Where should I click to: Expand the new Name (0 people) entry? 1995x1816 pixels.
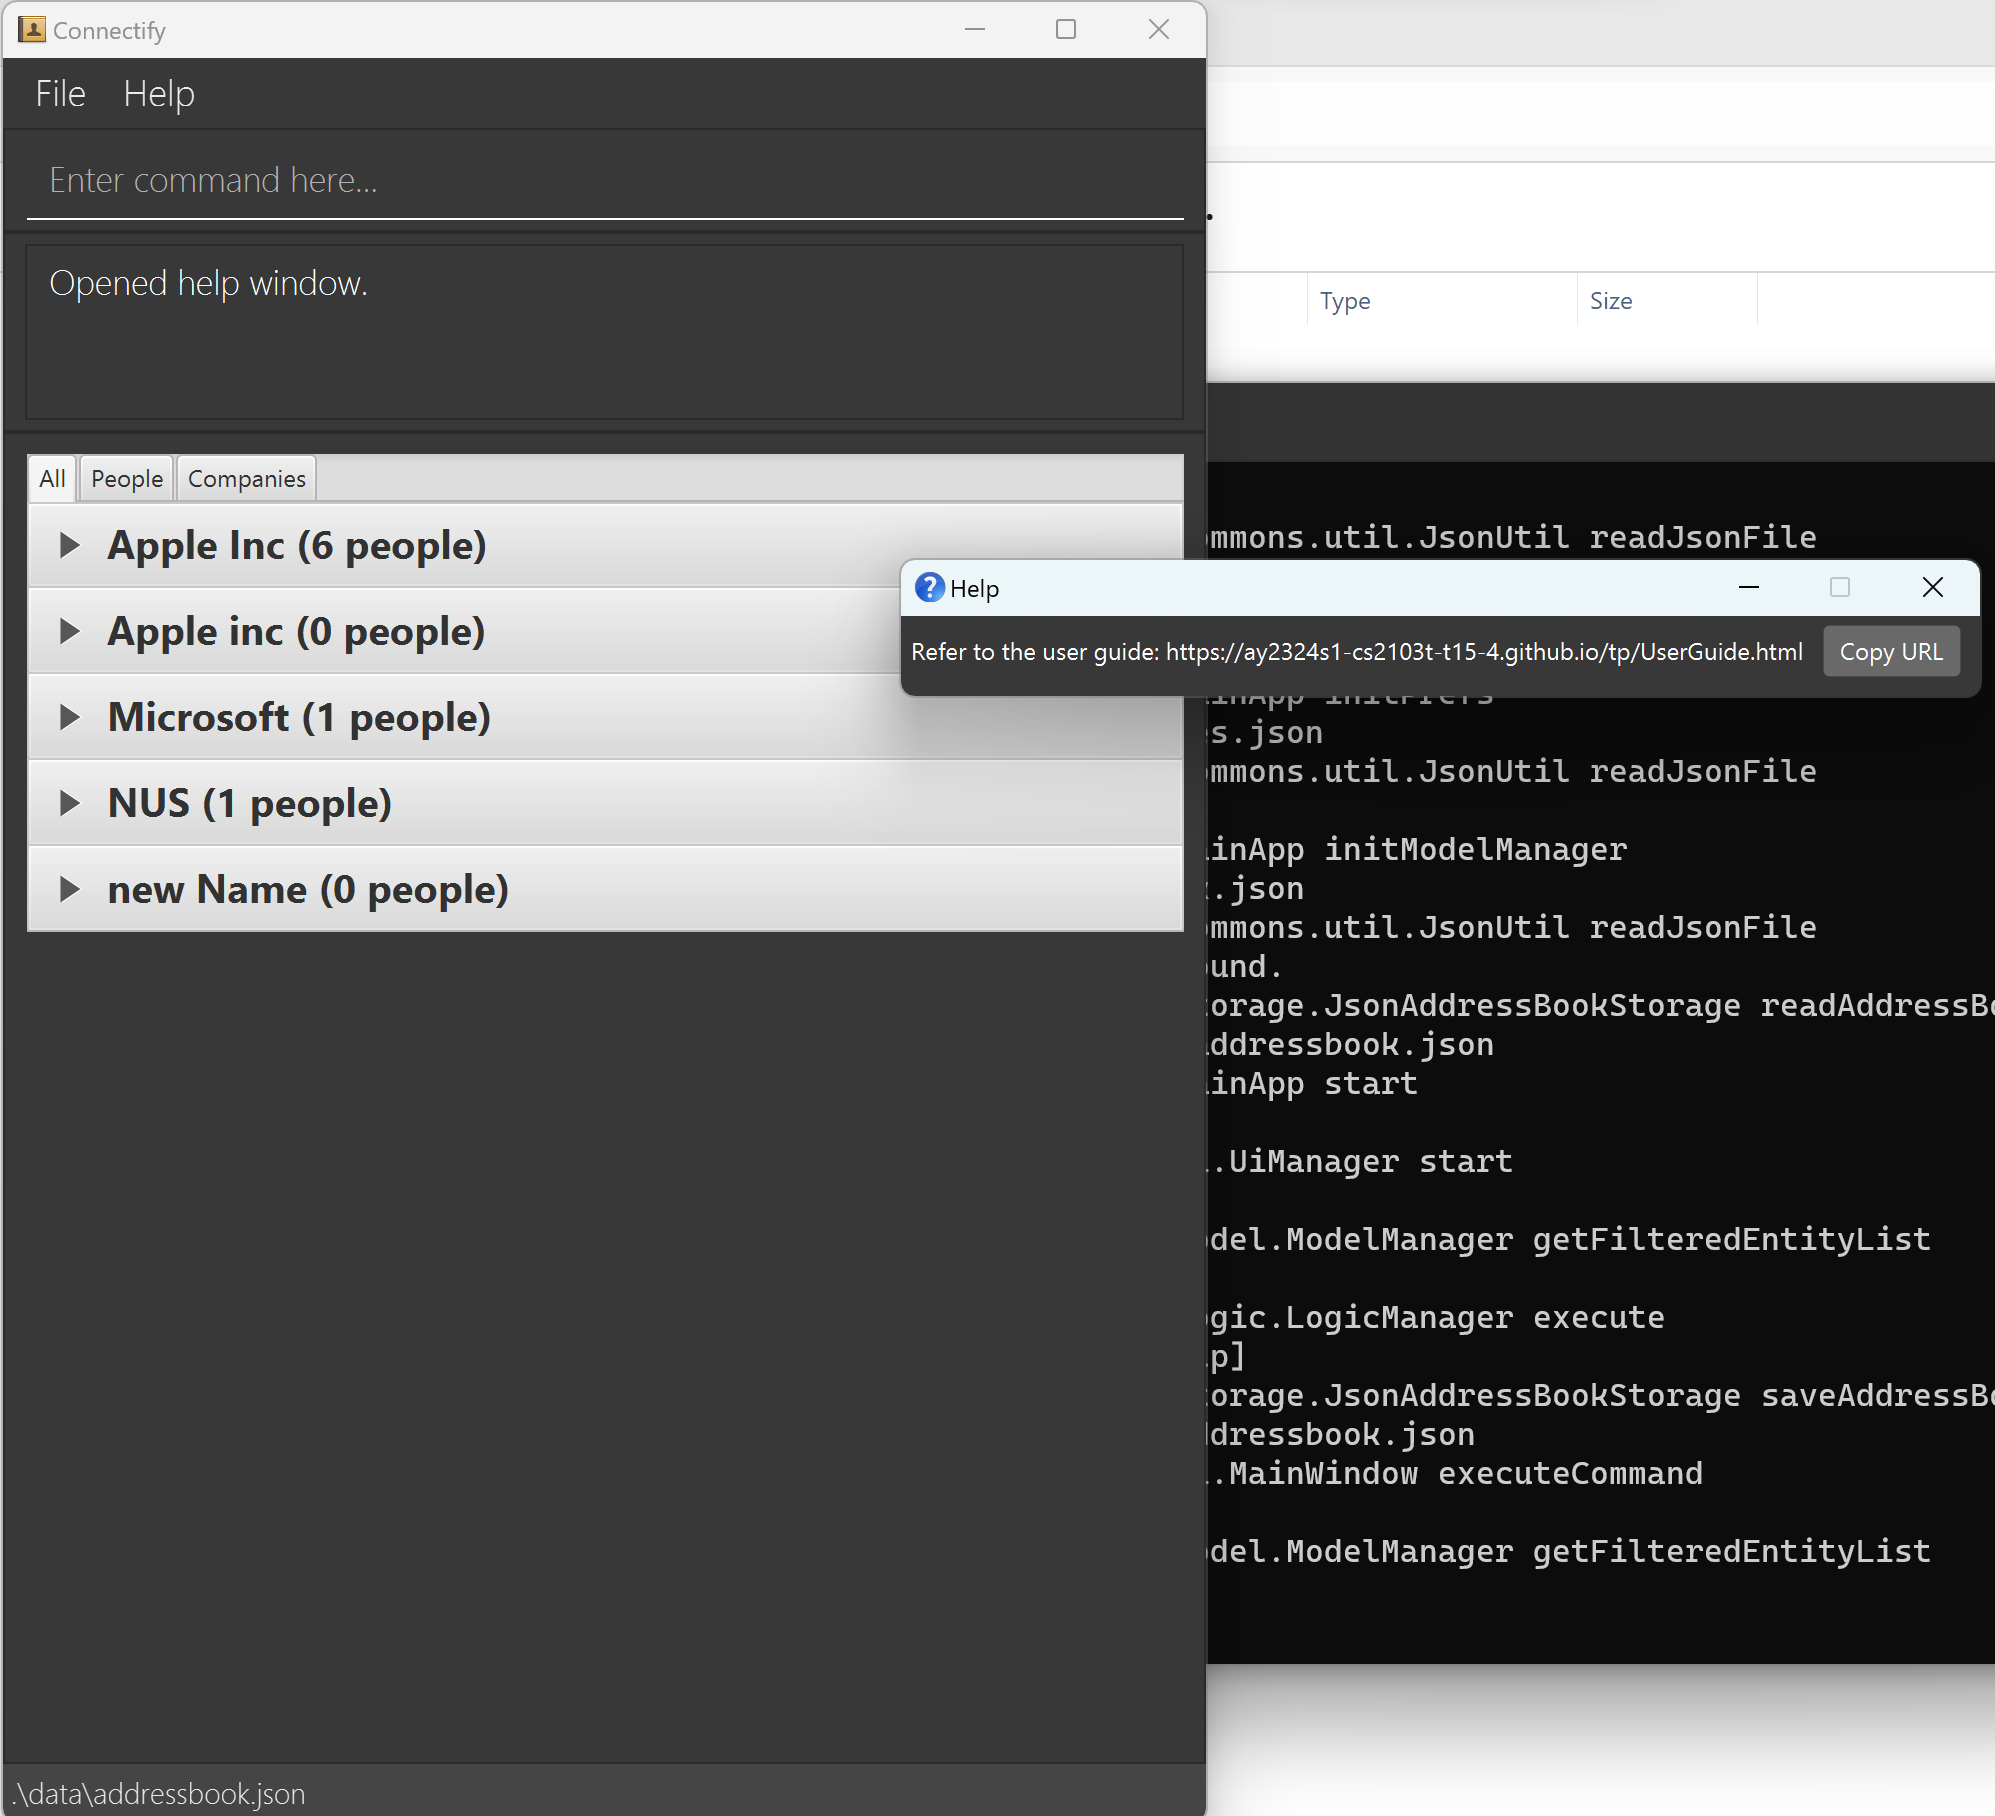coord(69,890)
